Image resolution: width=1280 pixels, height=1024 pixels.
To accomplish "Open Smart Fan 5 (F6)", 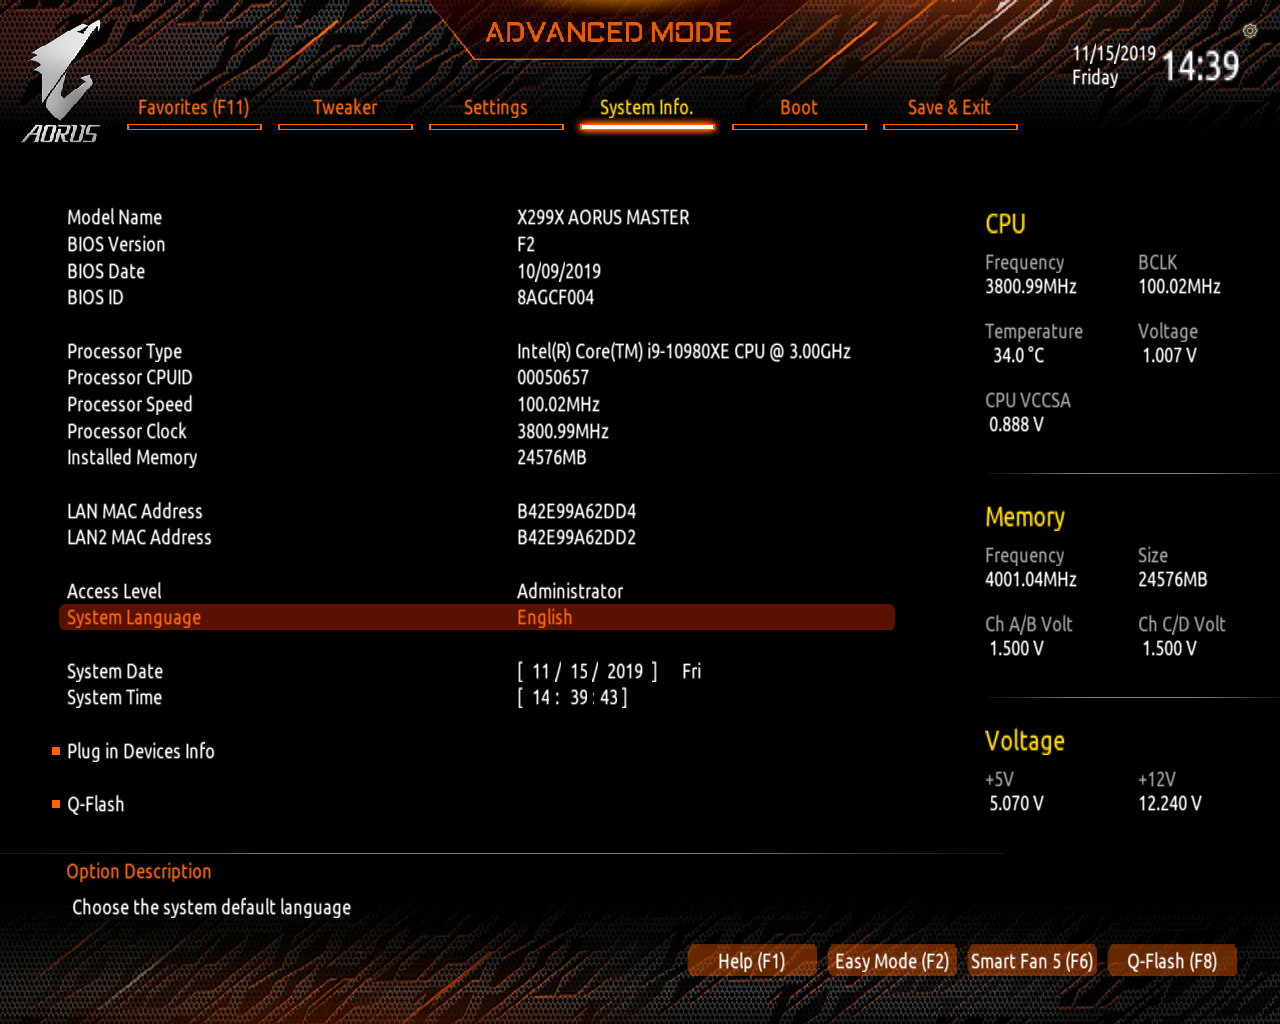I will tap(1032, 961).
